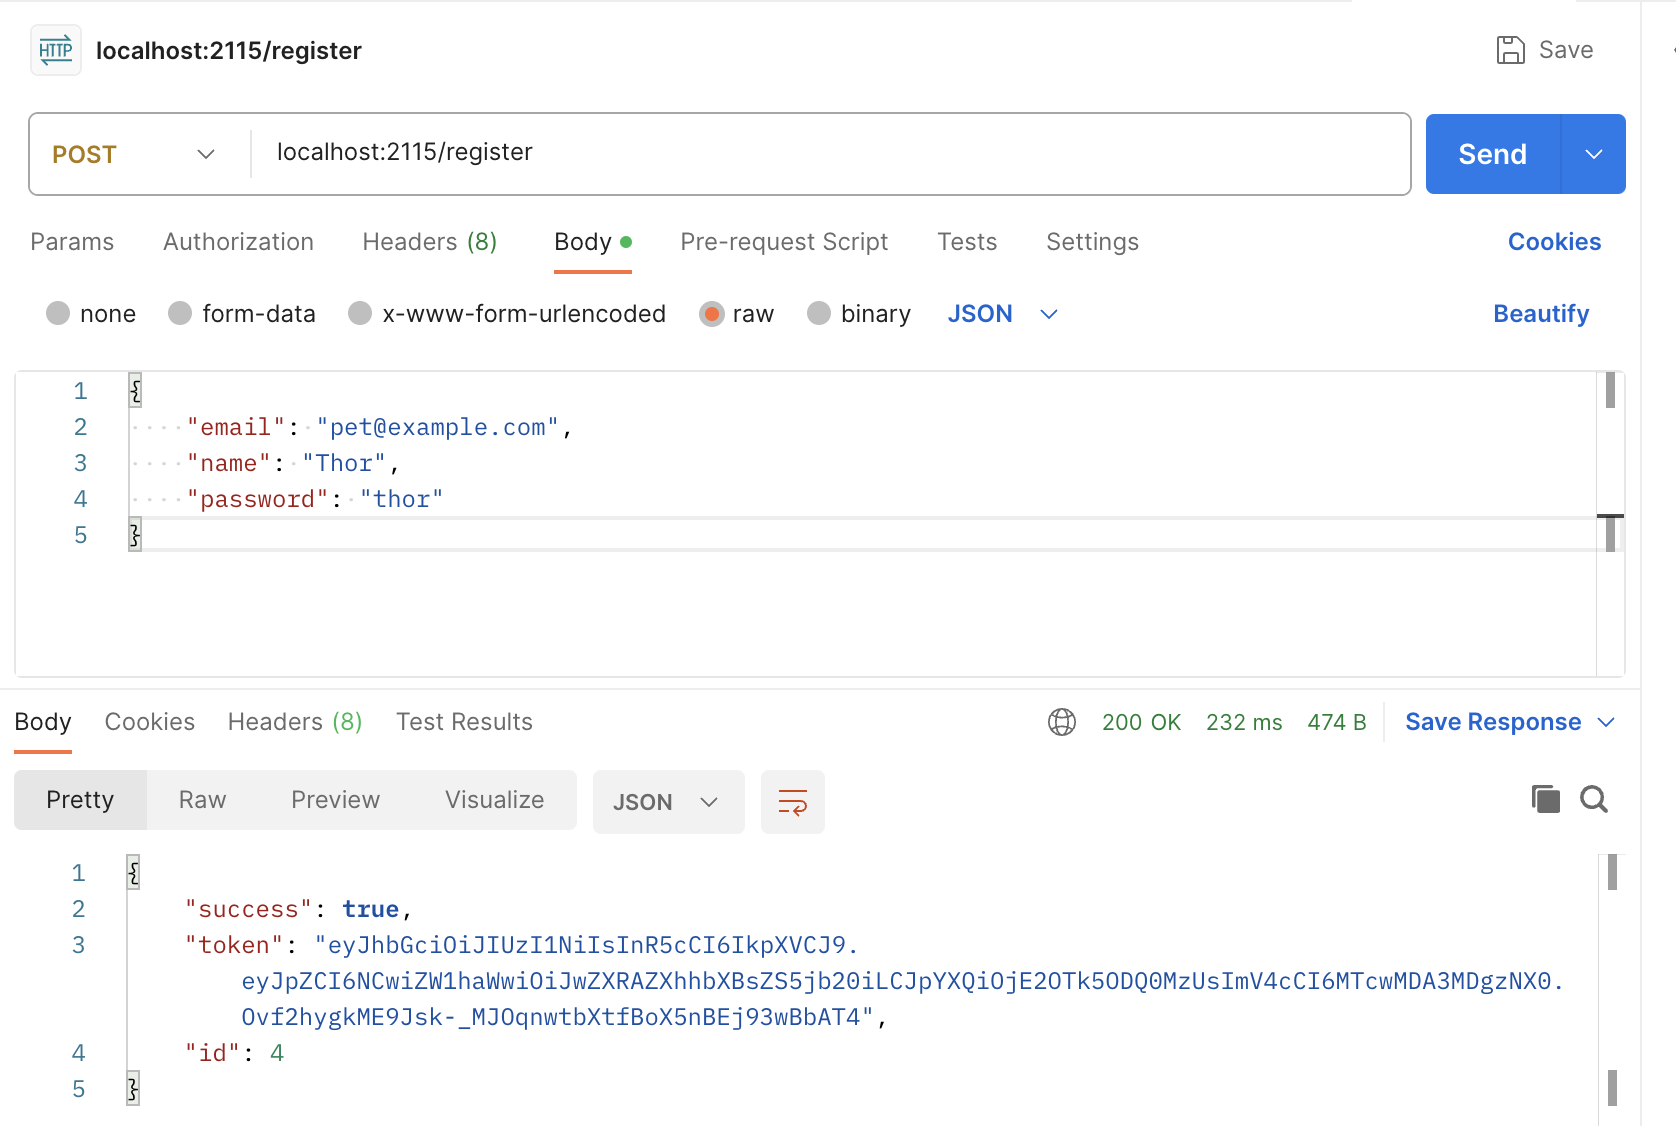Select the Pretty response view
This screenshot has height=1126, width=1676.
[x=80, y=800]
